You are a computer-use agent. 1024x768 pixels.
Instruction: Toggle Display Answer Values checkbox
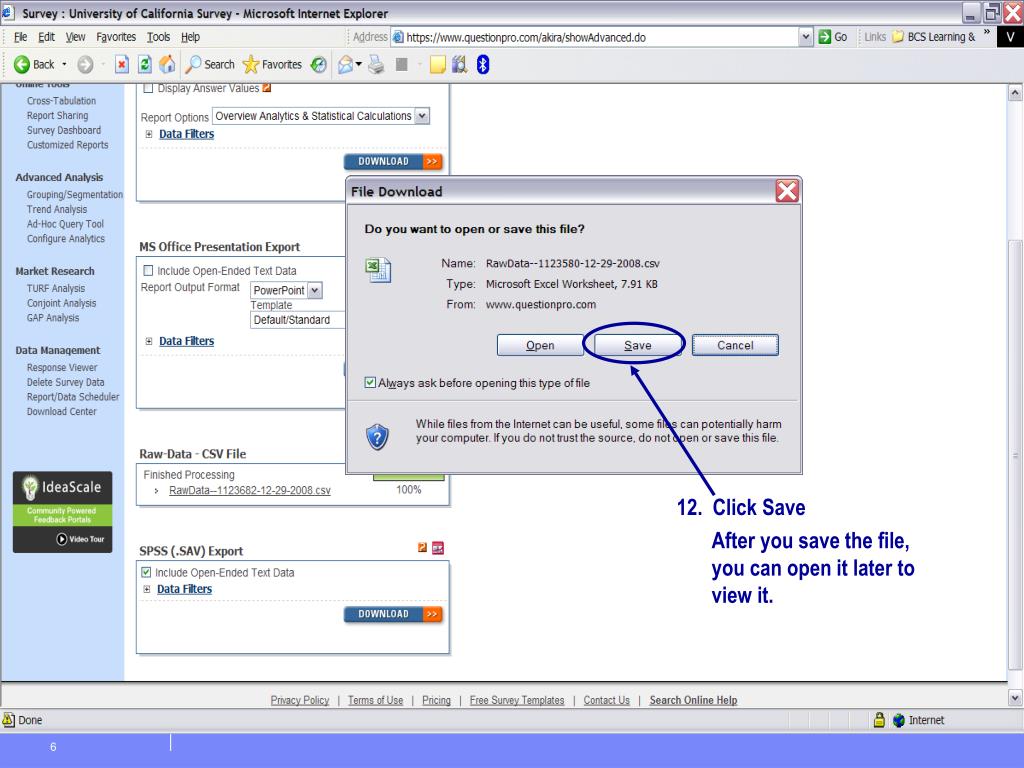[148, 88]
